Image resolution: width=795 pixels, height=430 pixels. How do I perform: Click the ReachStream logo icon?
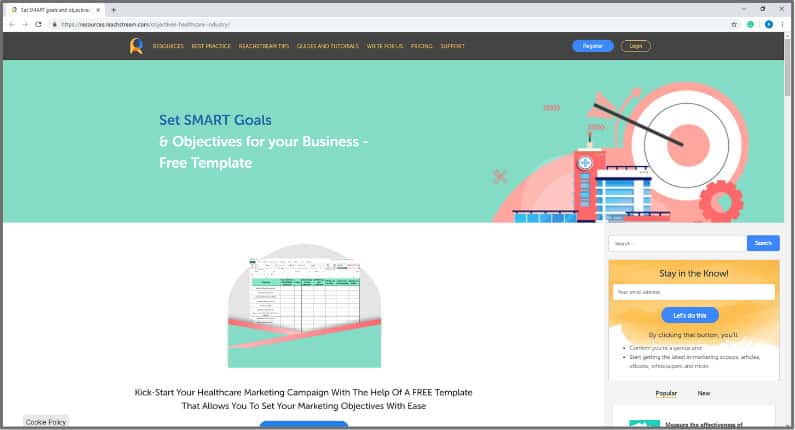136,46
